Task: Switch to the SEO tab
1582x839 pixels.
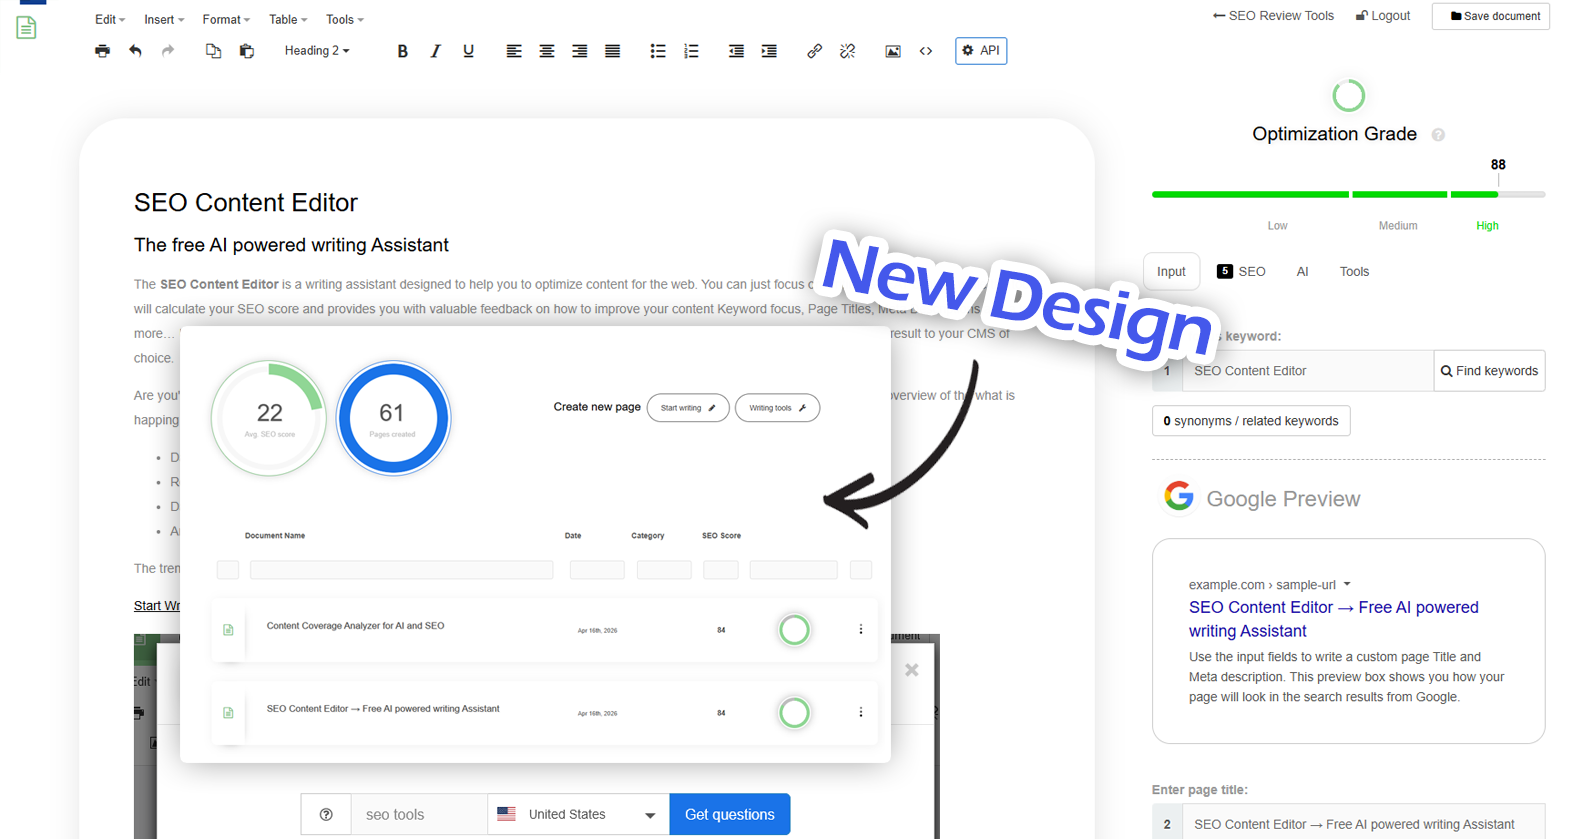Action: (x=1241, y=272)
